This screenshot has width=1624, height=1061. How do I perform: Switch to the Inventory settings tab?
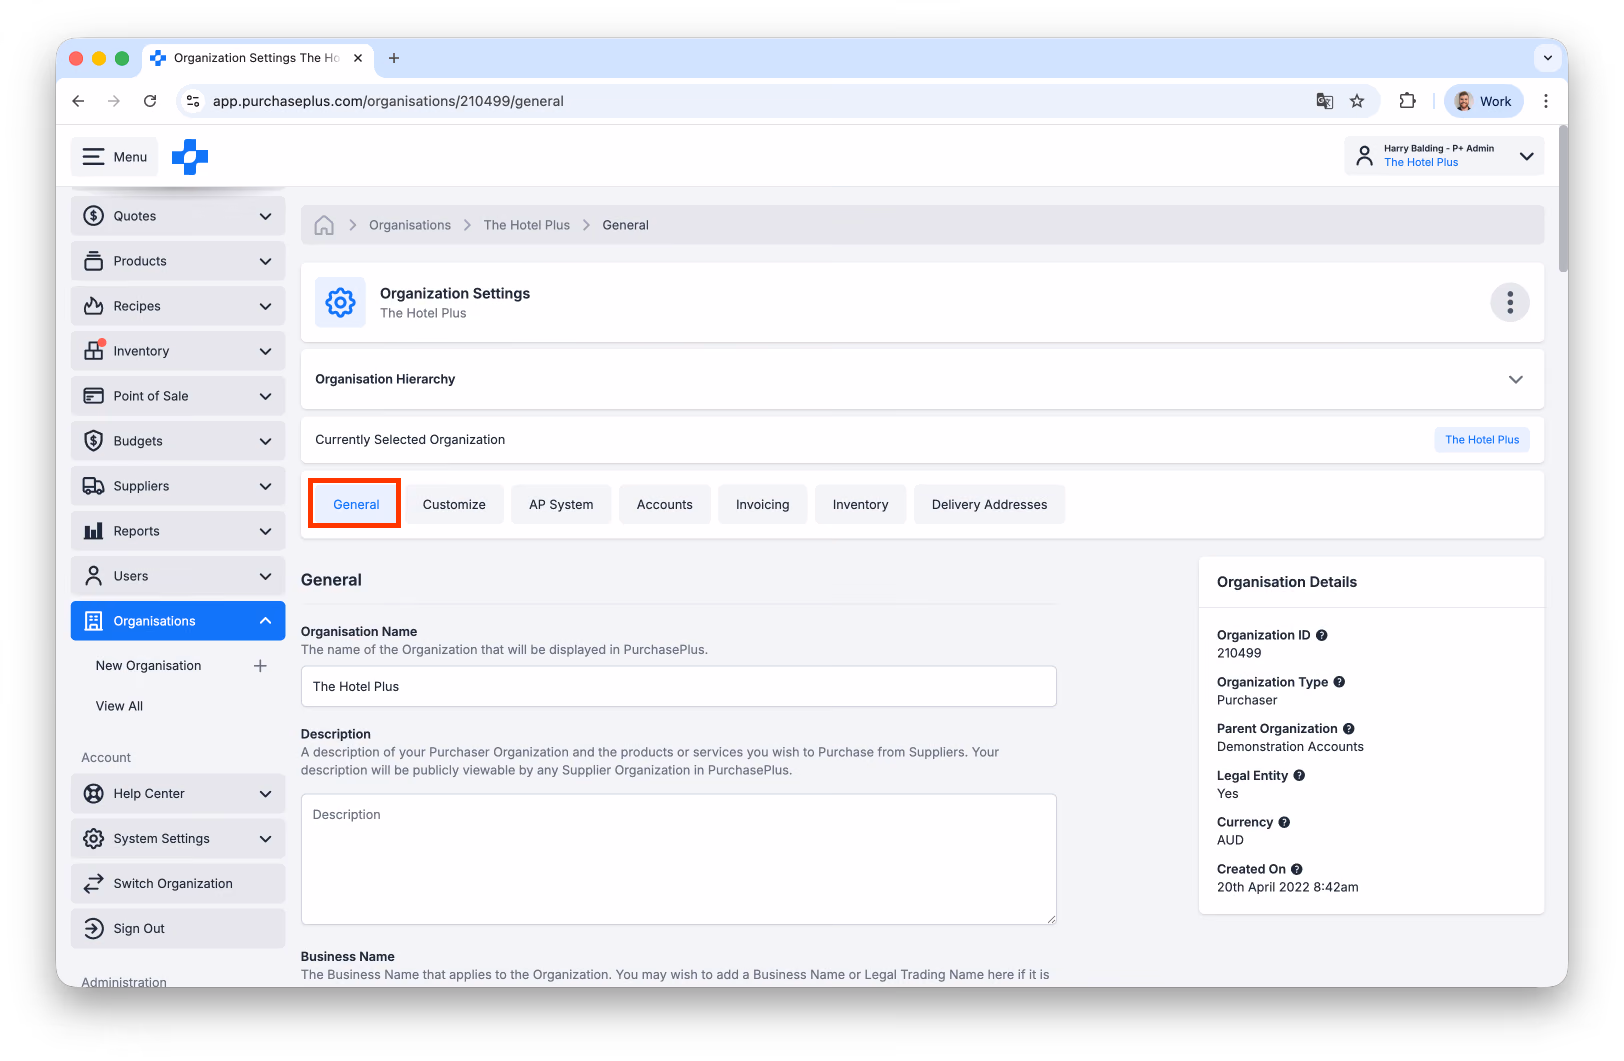[860, 505]
